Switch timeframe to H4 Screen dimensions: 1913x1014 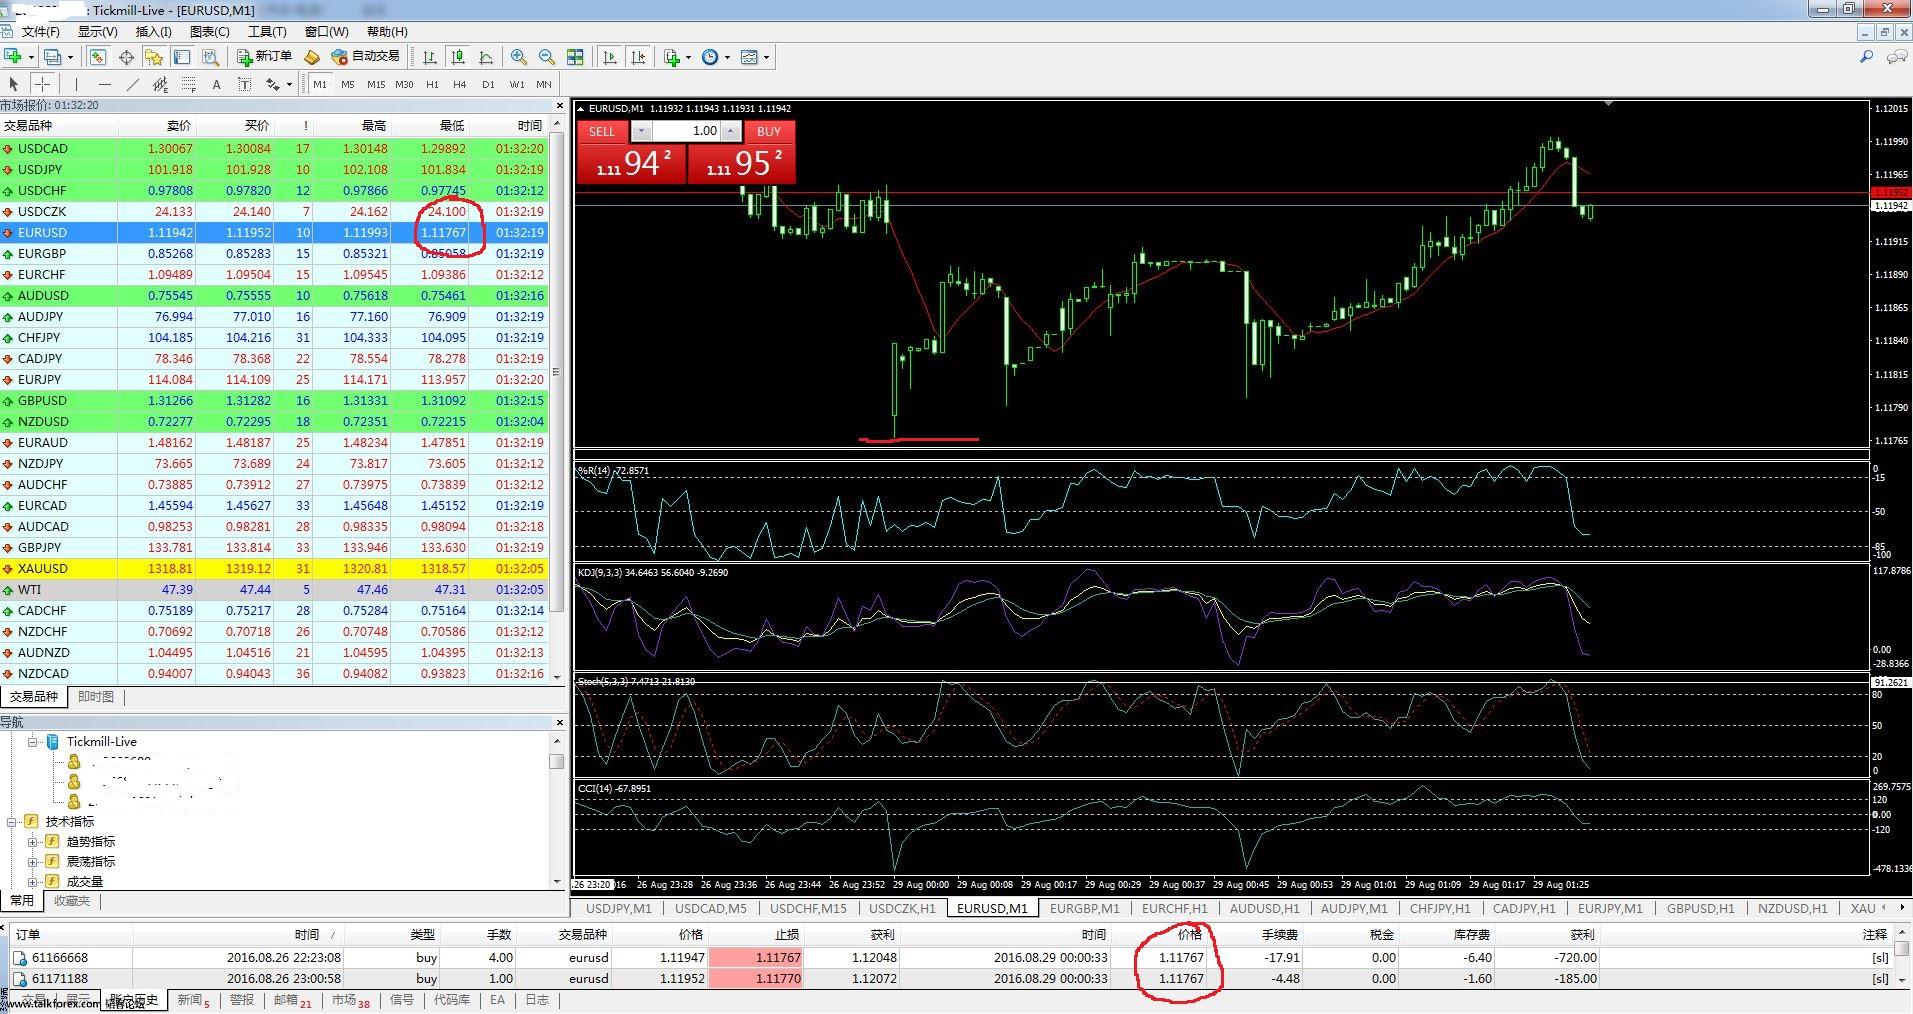coord(460,84)
